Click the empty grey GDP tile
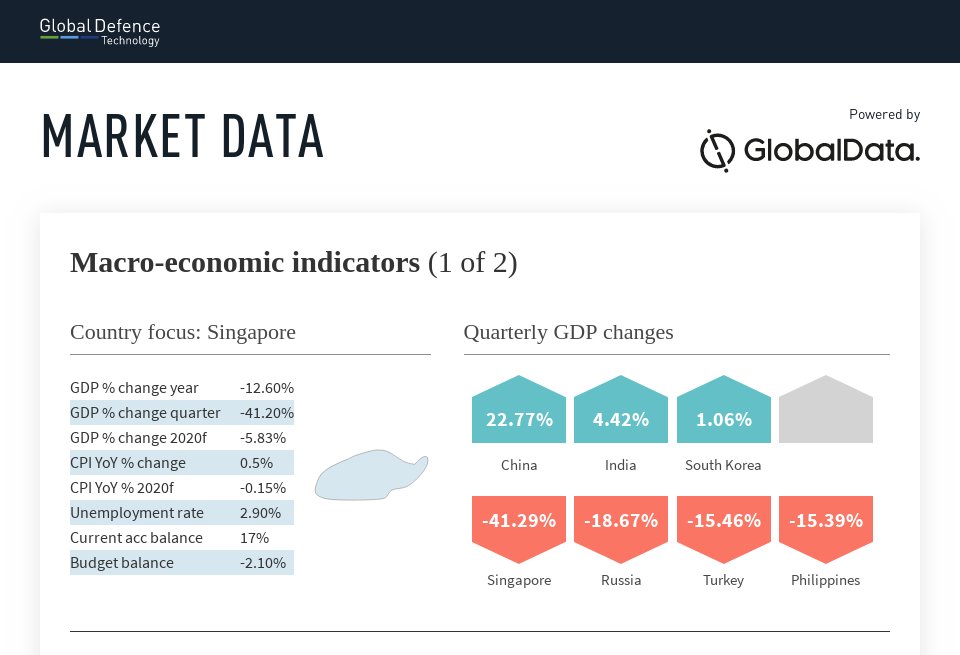Image resolution: width=960 pixels, height=655 pixels. (x=826, y=409)
